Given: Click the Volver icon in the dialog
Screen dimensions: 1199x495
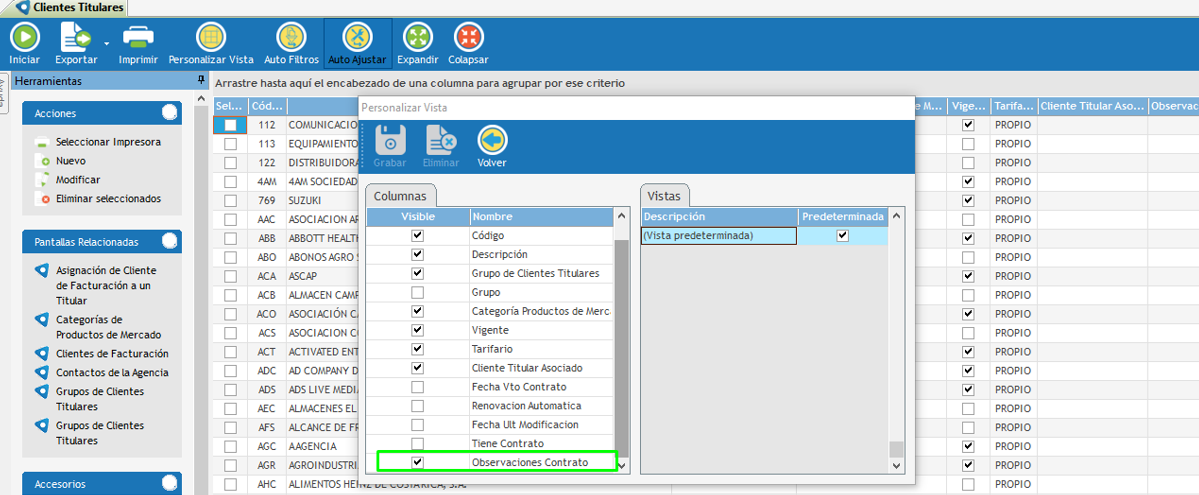Looking at the screenshot, I should tap(491, 141).
